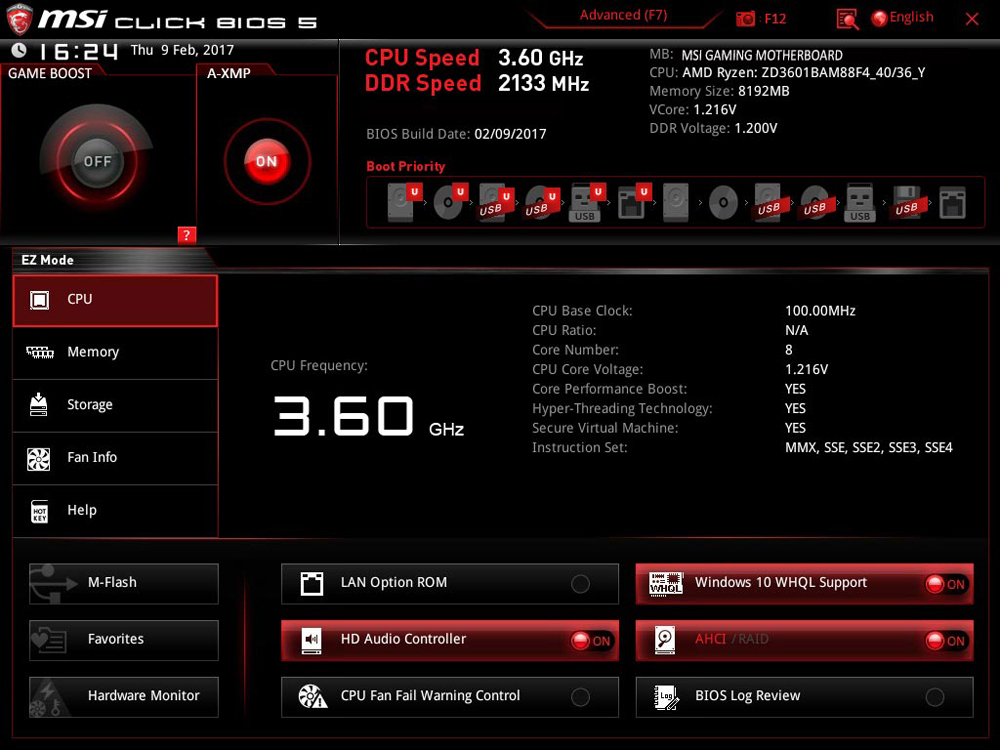This screenshot has width=1000, height=750.
Task: Select UEFI USB hard disk boot device
Action: pyautogui.click(x=496, y=202)
